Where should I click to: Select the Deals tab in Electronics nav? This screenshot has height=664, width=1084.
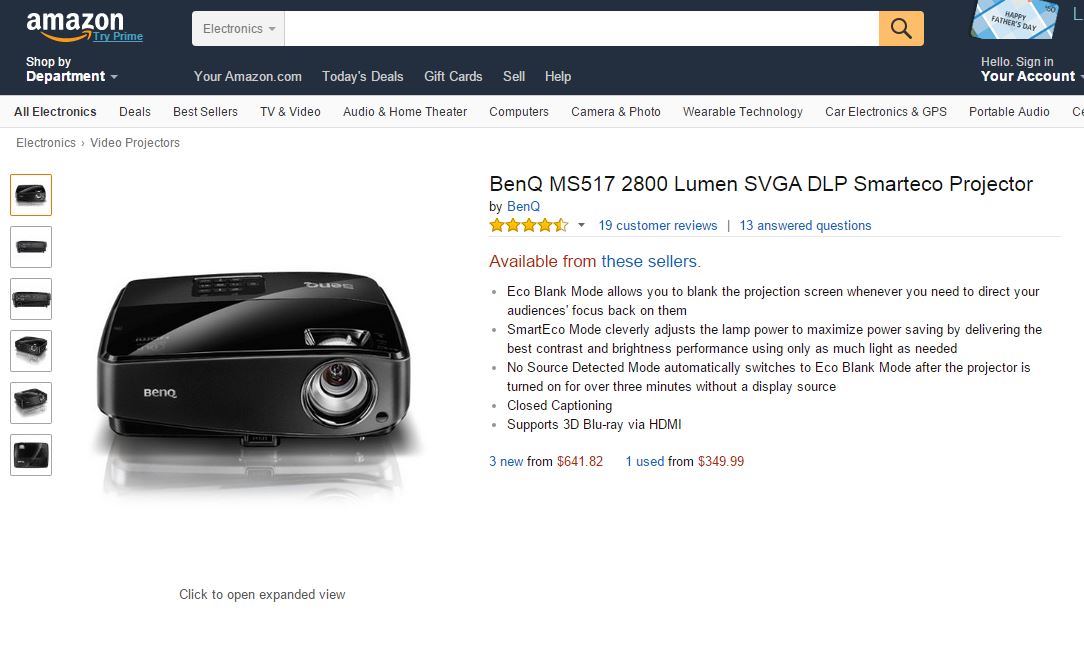click(x=135, y=111)
